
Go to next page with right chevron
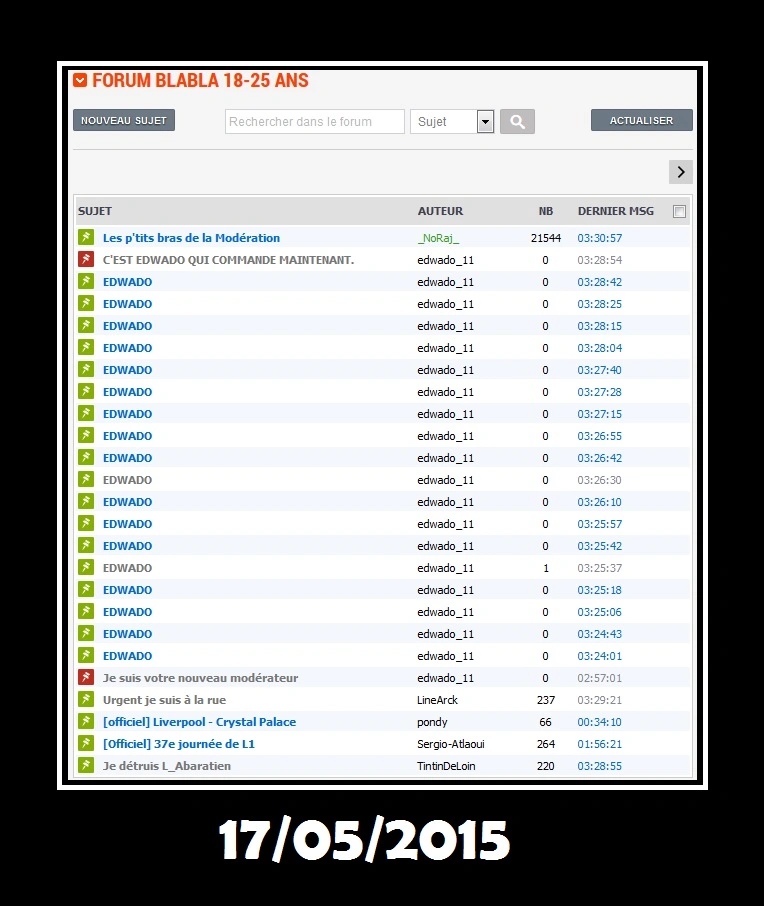point(680,172)
